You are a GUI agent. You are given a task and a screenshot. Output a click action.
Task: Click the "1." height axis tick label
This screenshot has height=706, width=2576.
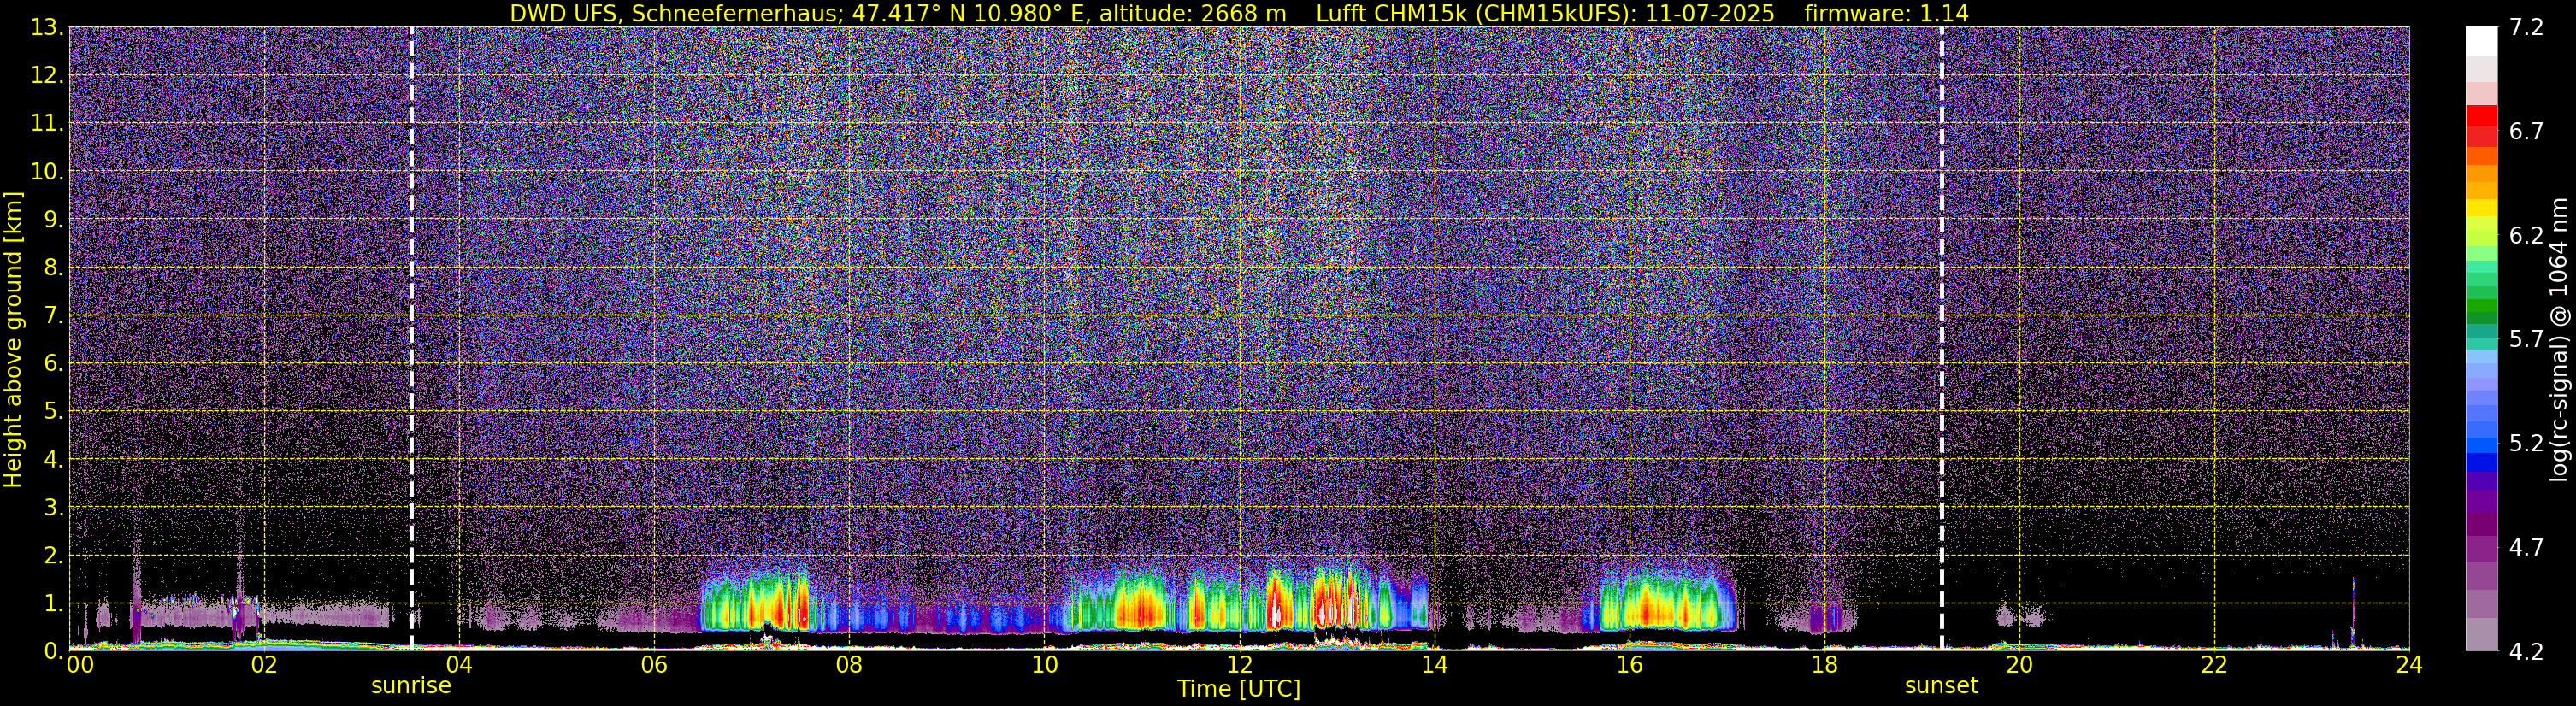[54, 604]
